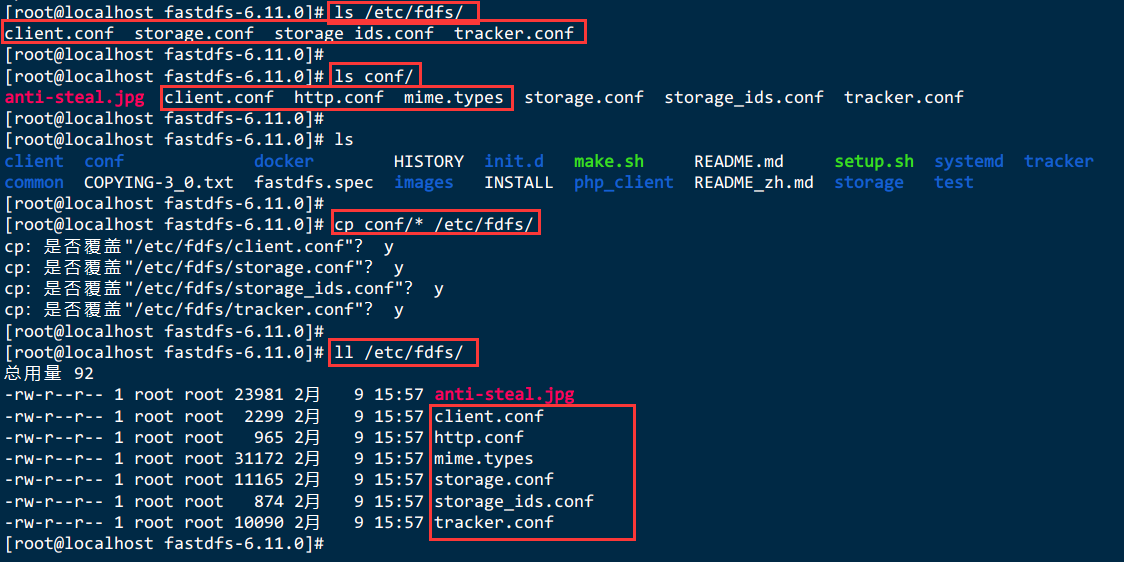The width and height of the screenshot is (1124, 562).
Task: Click the overwrite prompt for storage.conf
Action: pos(204,267)
